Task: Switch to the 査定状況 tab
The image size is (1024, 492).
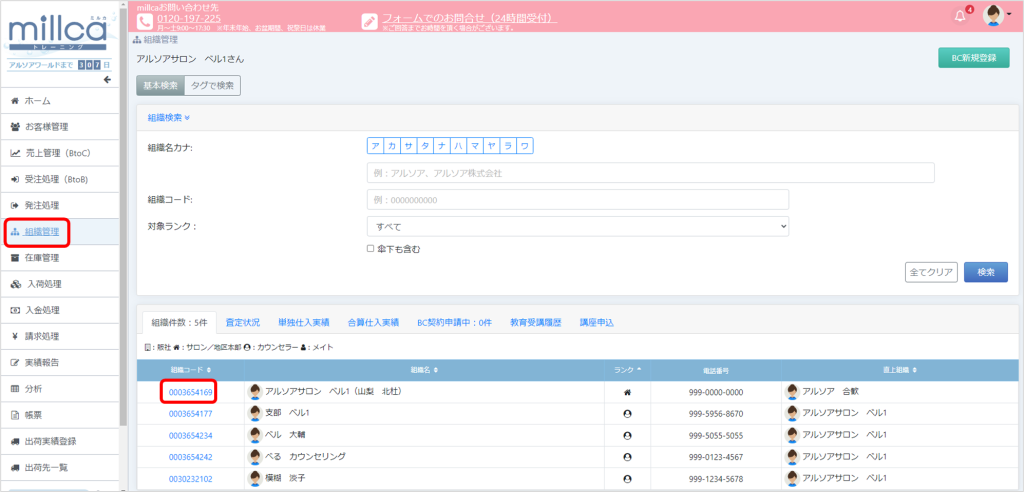Action: click(x=243, y=323)
